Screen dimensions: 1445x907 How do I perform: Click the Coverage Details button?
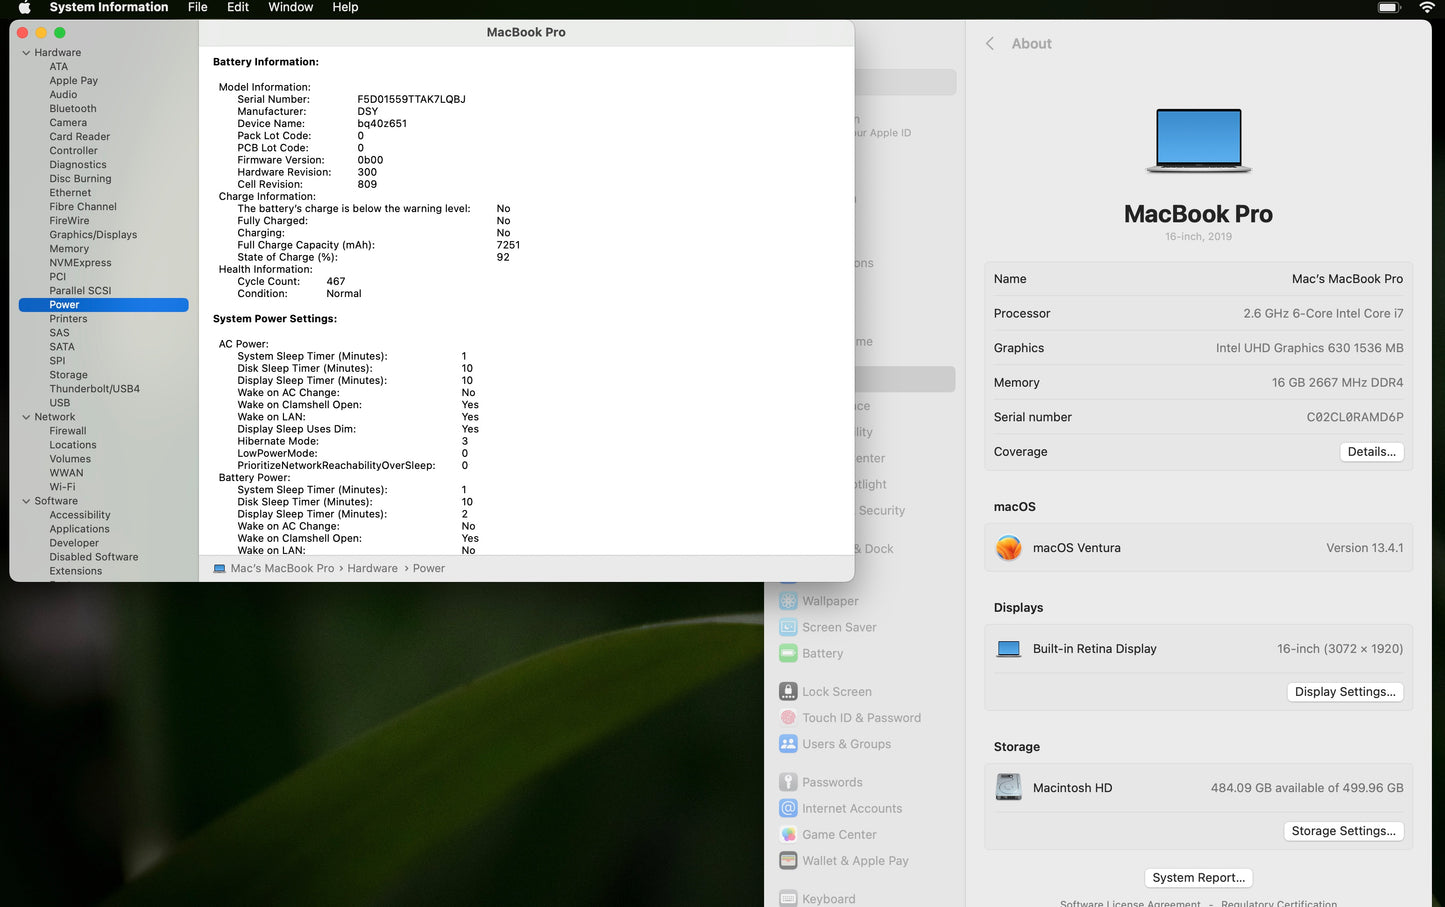pyautogui.click(x=1371, y=452)
